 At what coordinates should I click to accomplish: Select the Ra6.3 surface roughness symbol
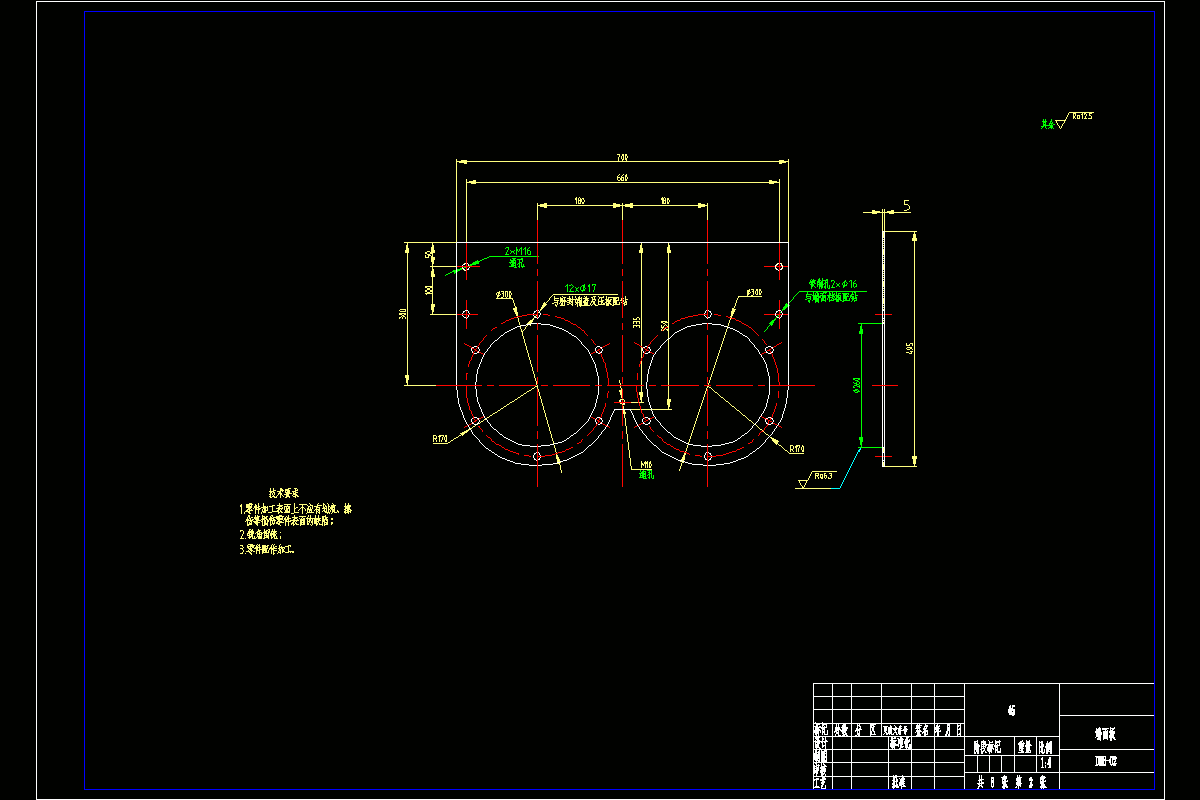(816, 480)
